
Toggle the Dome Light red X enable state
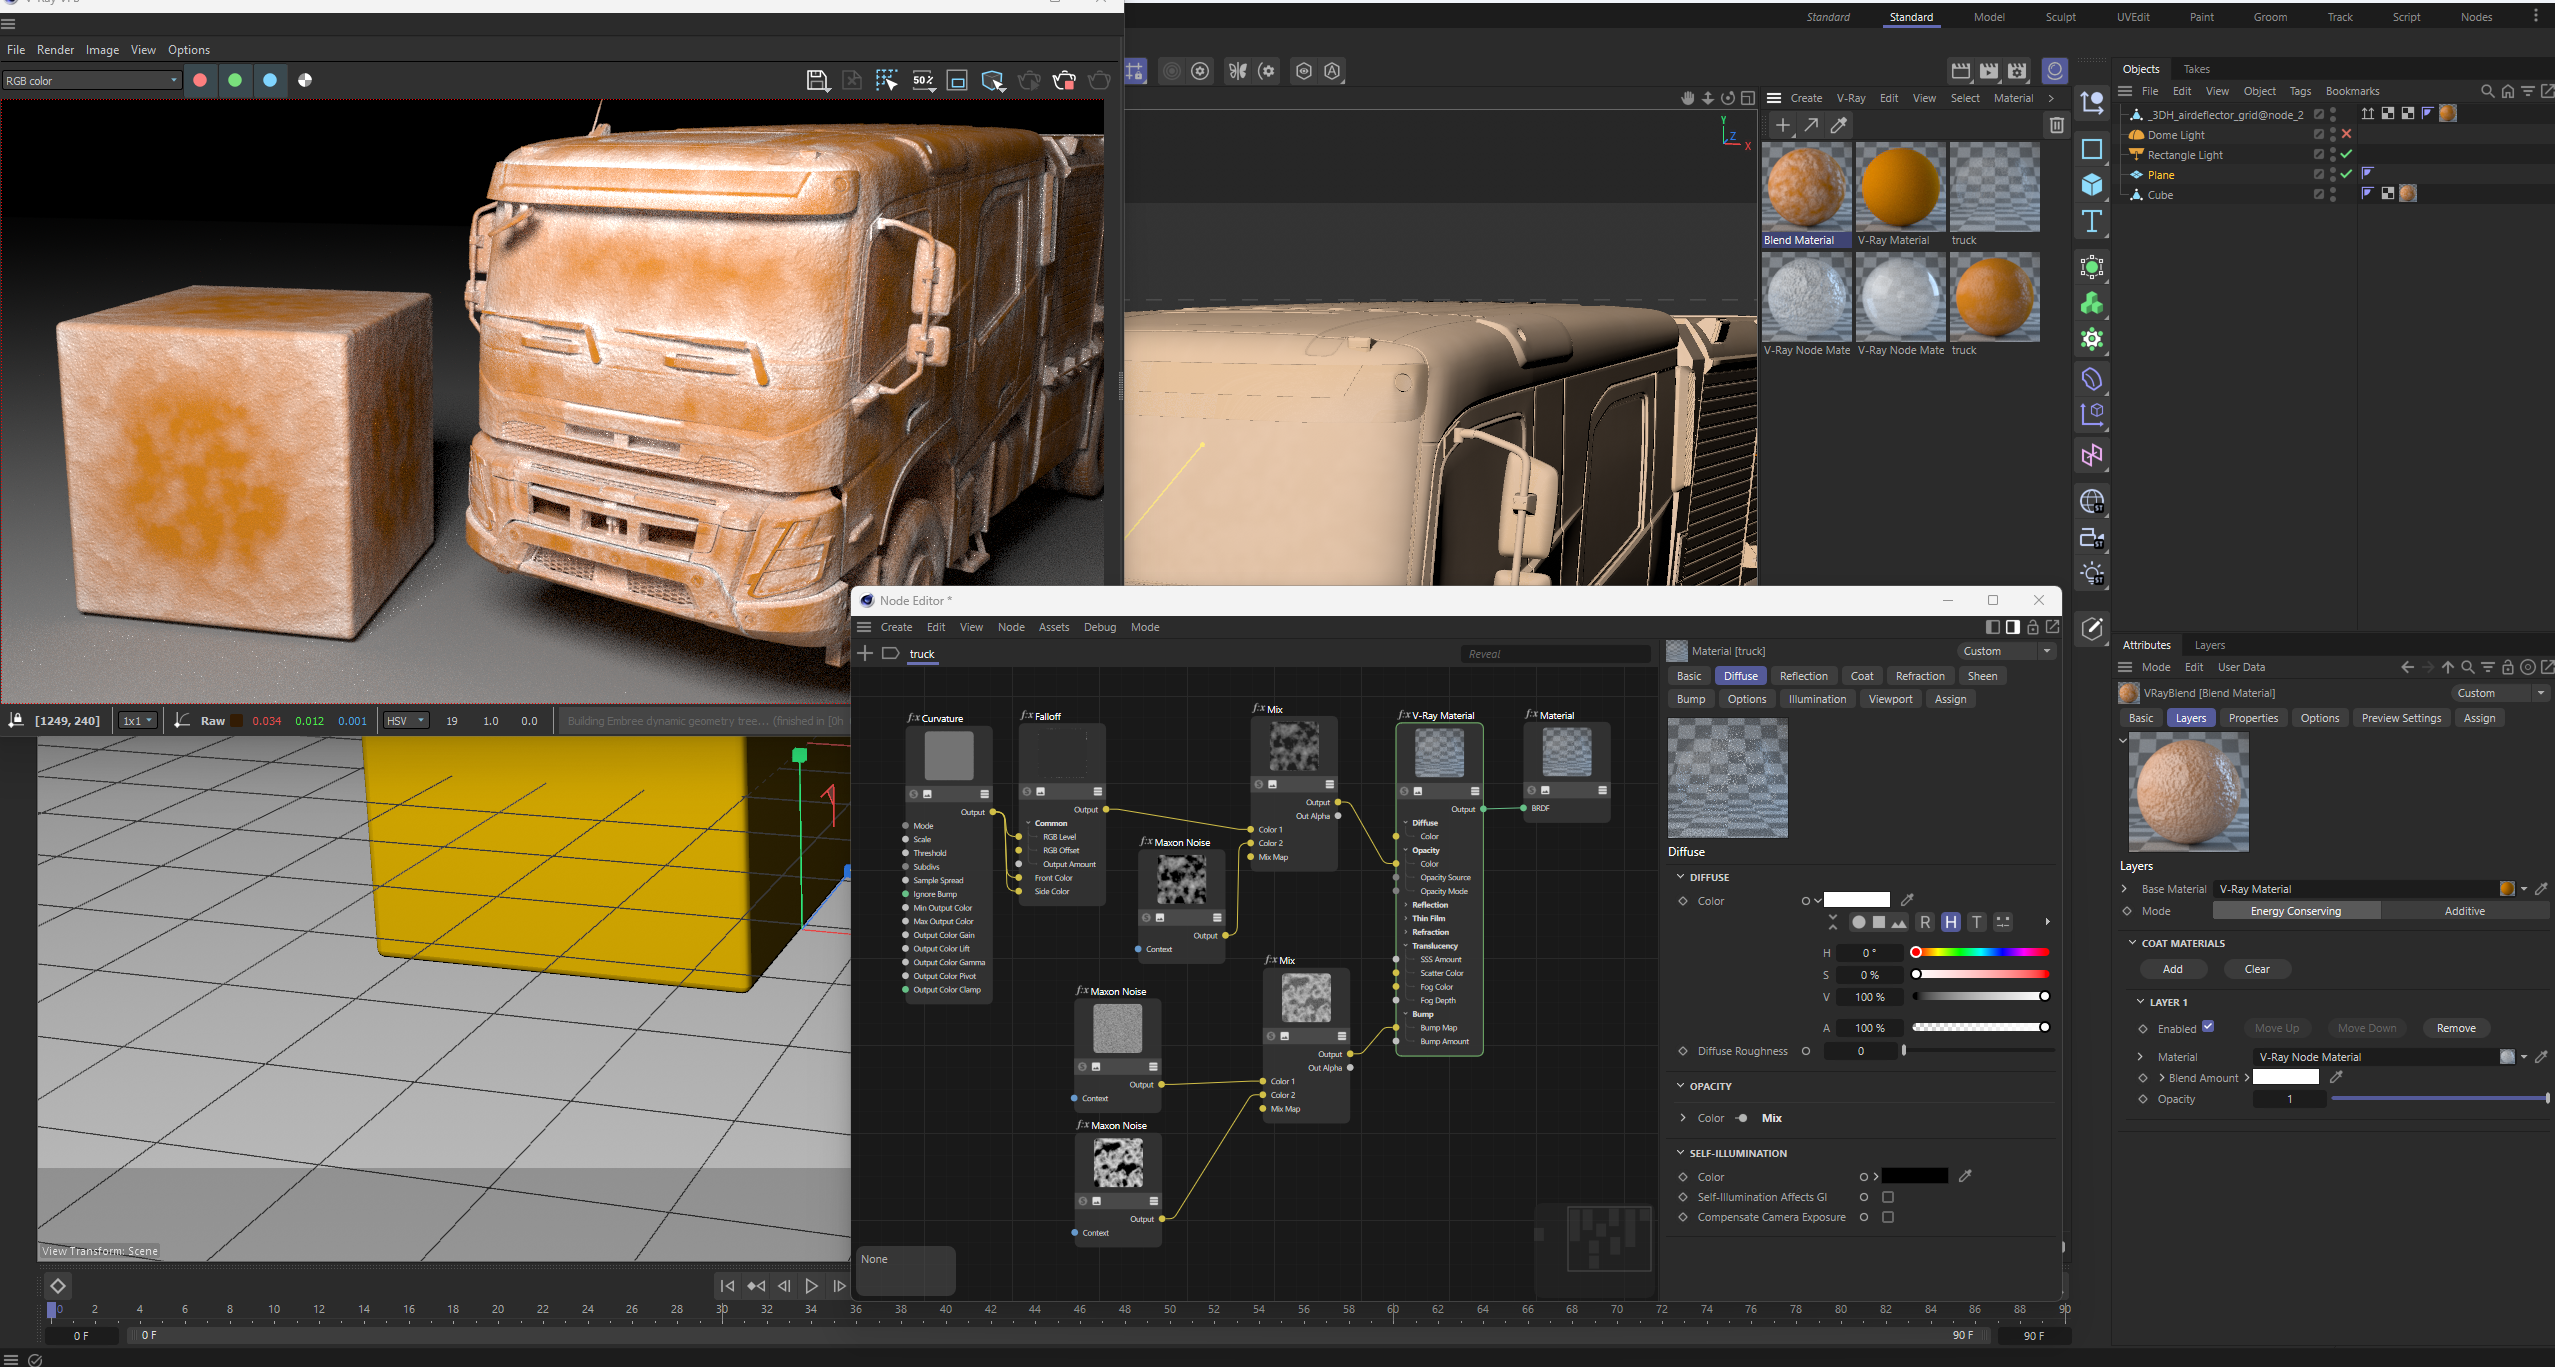coord(2346,134)
